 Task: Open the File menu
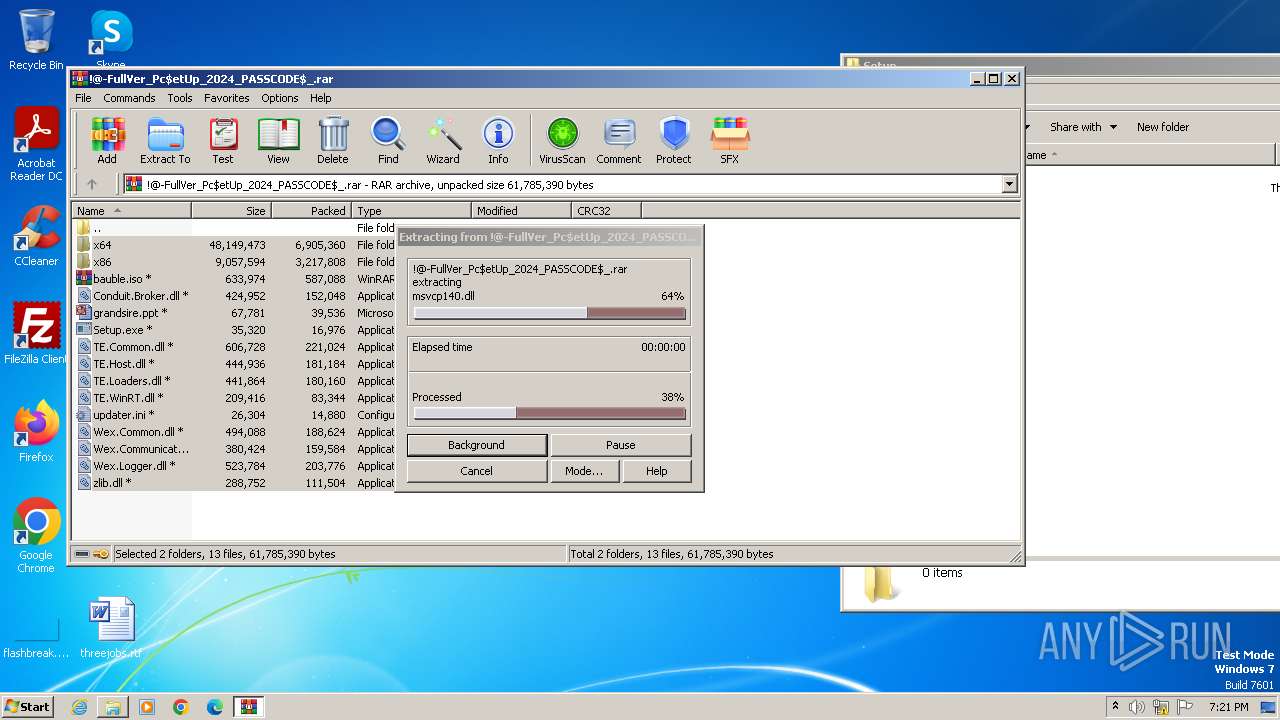[x=83, y=98]
